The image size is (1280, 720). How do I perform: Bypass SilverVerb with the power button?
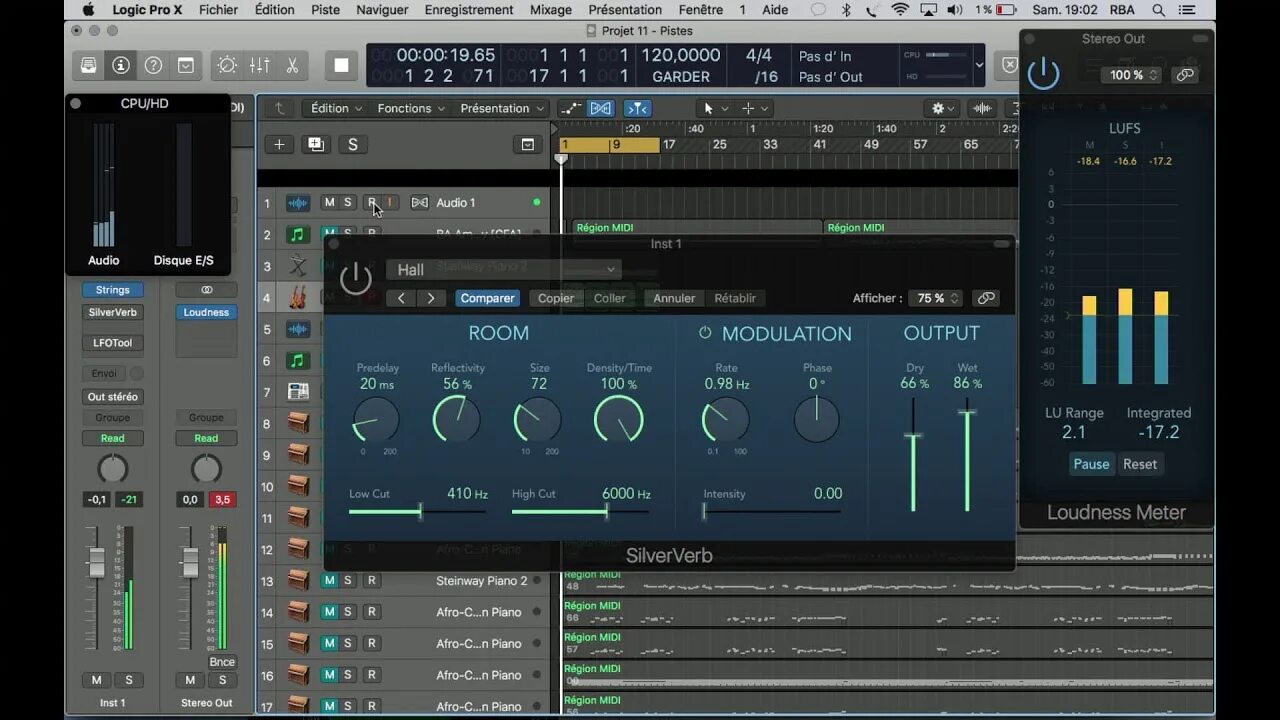pyautogui.click(x=356, y=278)
